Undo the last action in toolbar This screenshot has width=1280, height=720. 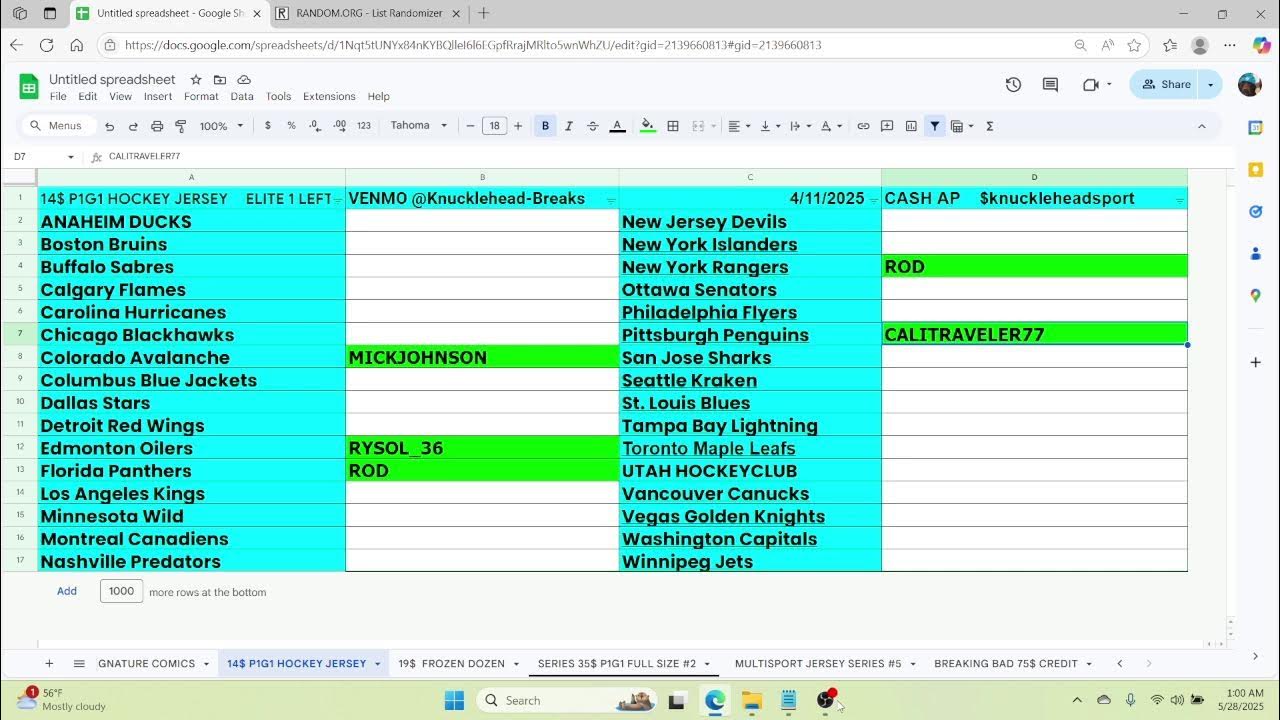pyautogui.click(x=109, y=126)
